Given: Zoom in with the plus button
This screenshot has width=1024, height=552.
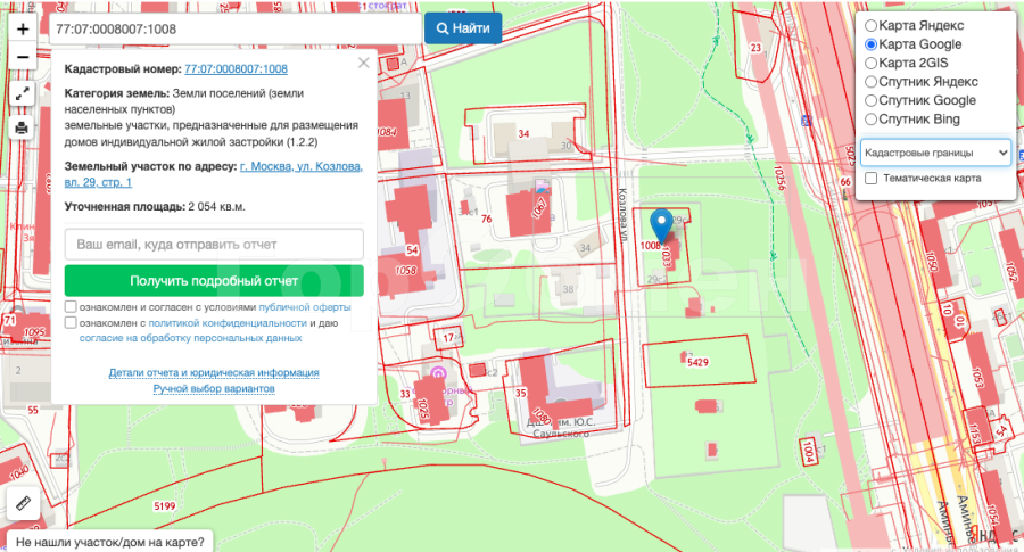Looking at the screenshot, I should pyautogui.click(x=22, y=29).
